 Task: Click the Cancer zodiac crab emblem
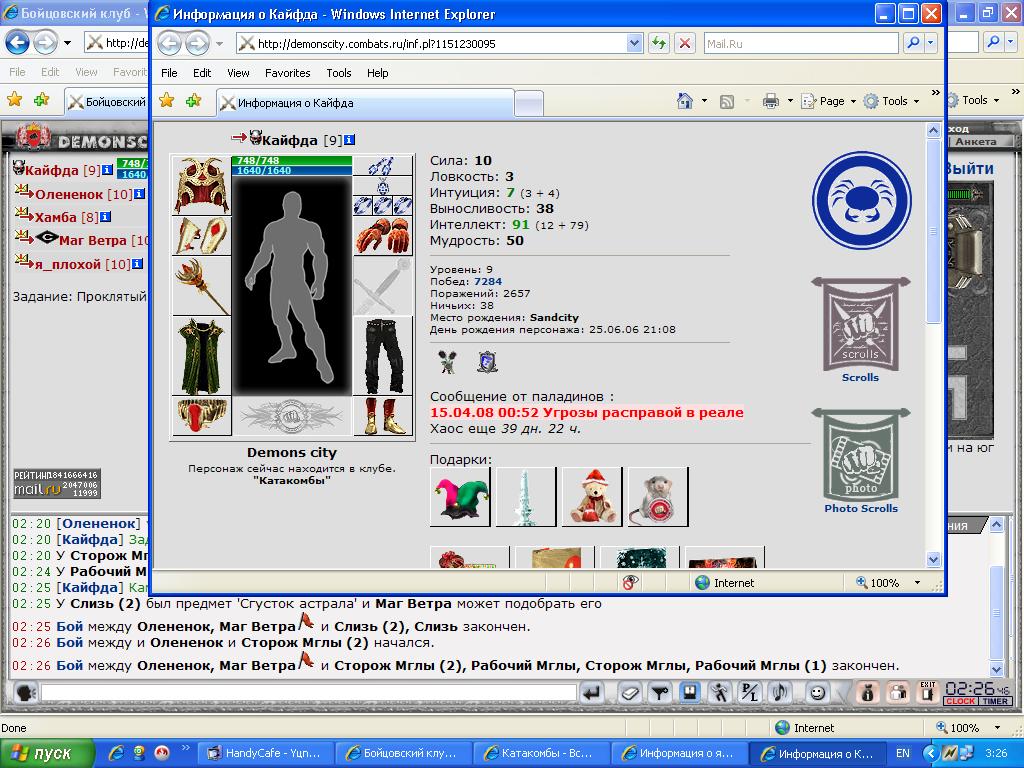click(861, 200)
